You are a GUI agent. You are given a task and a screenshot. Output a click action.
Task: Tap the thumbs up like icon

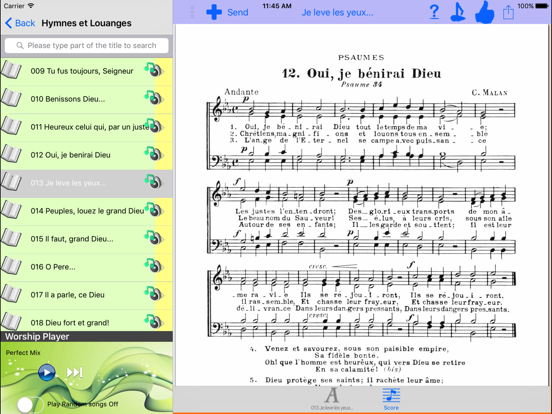click(484, 12)
